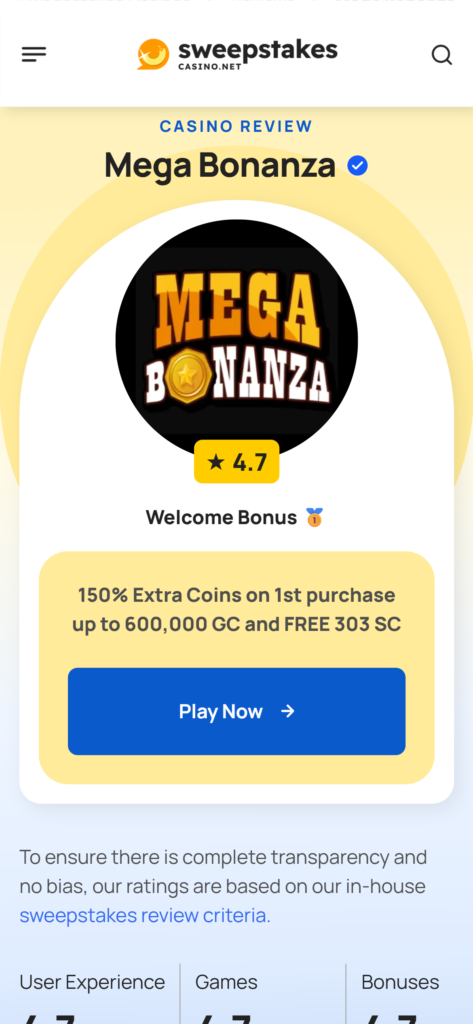Click the medal icon beside Welcome Bonus
Screen dimensions: 473x1024
(314, 518)
